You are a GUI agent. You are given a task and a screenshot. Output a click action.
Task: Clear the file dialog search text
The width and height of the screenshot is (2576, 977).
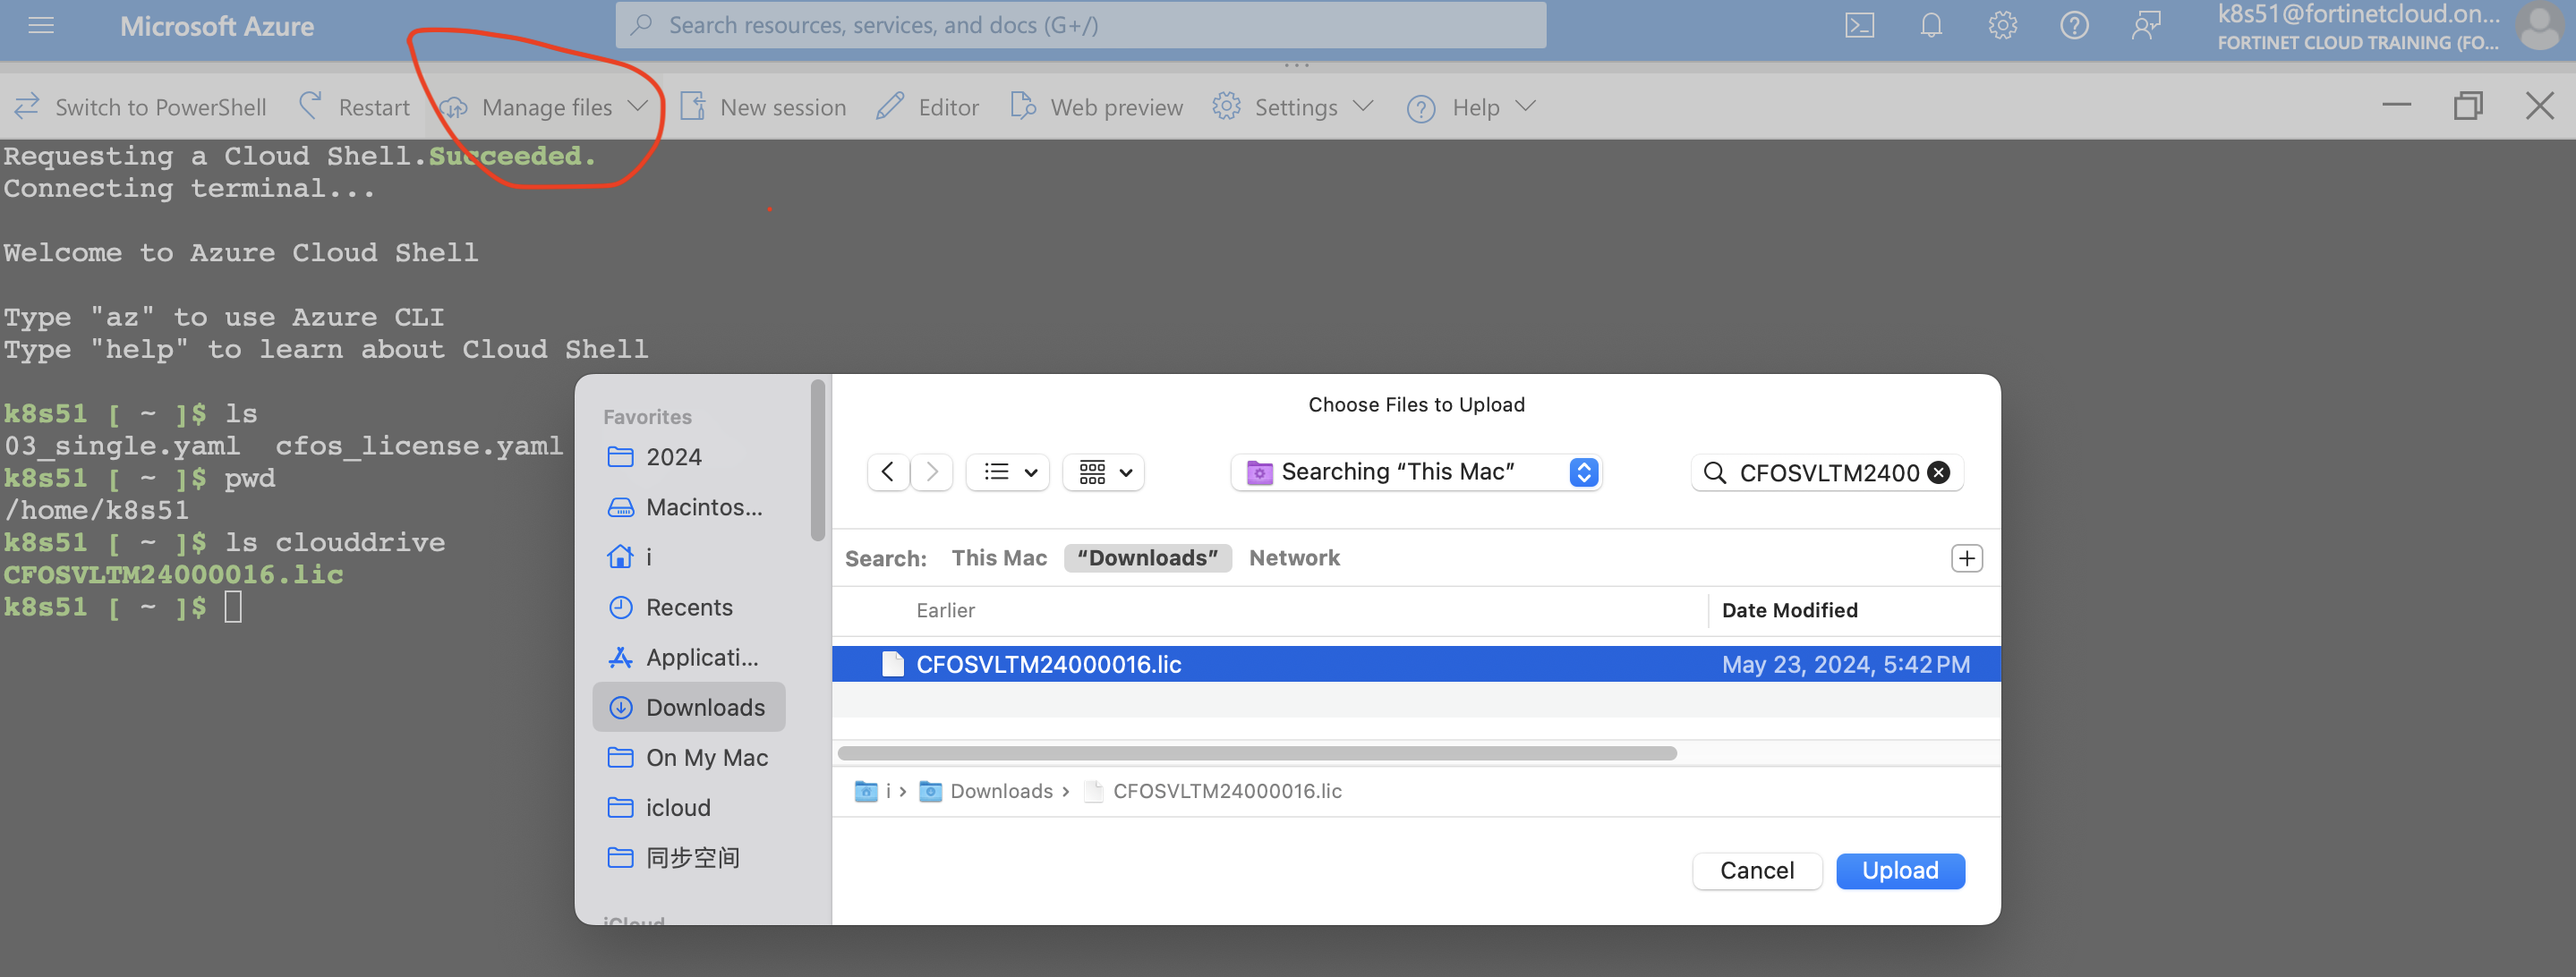click(x=1938, y=472)
